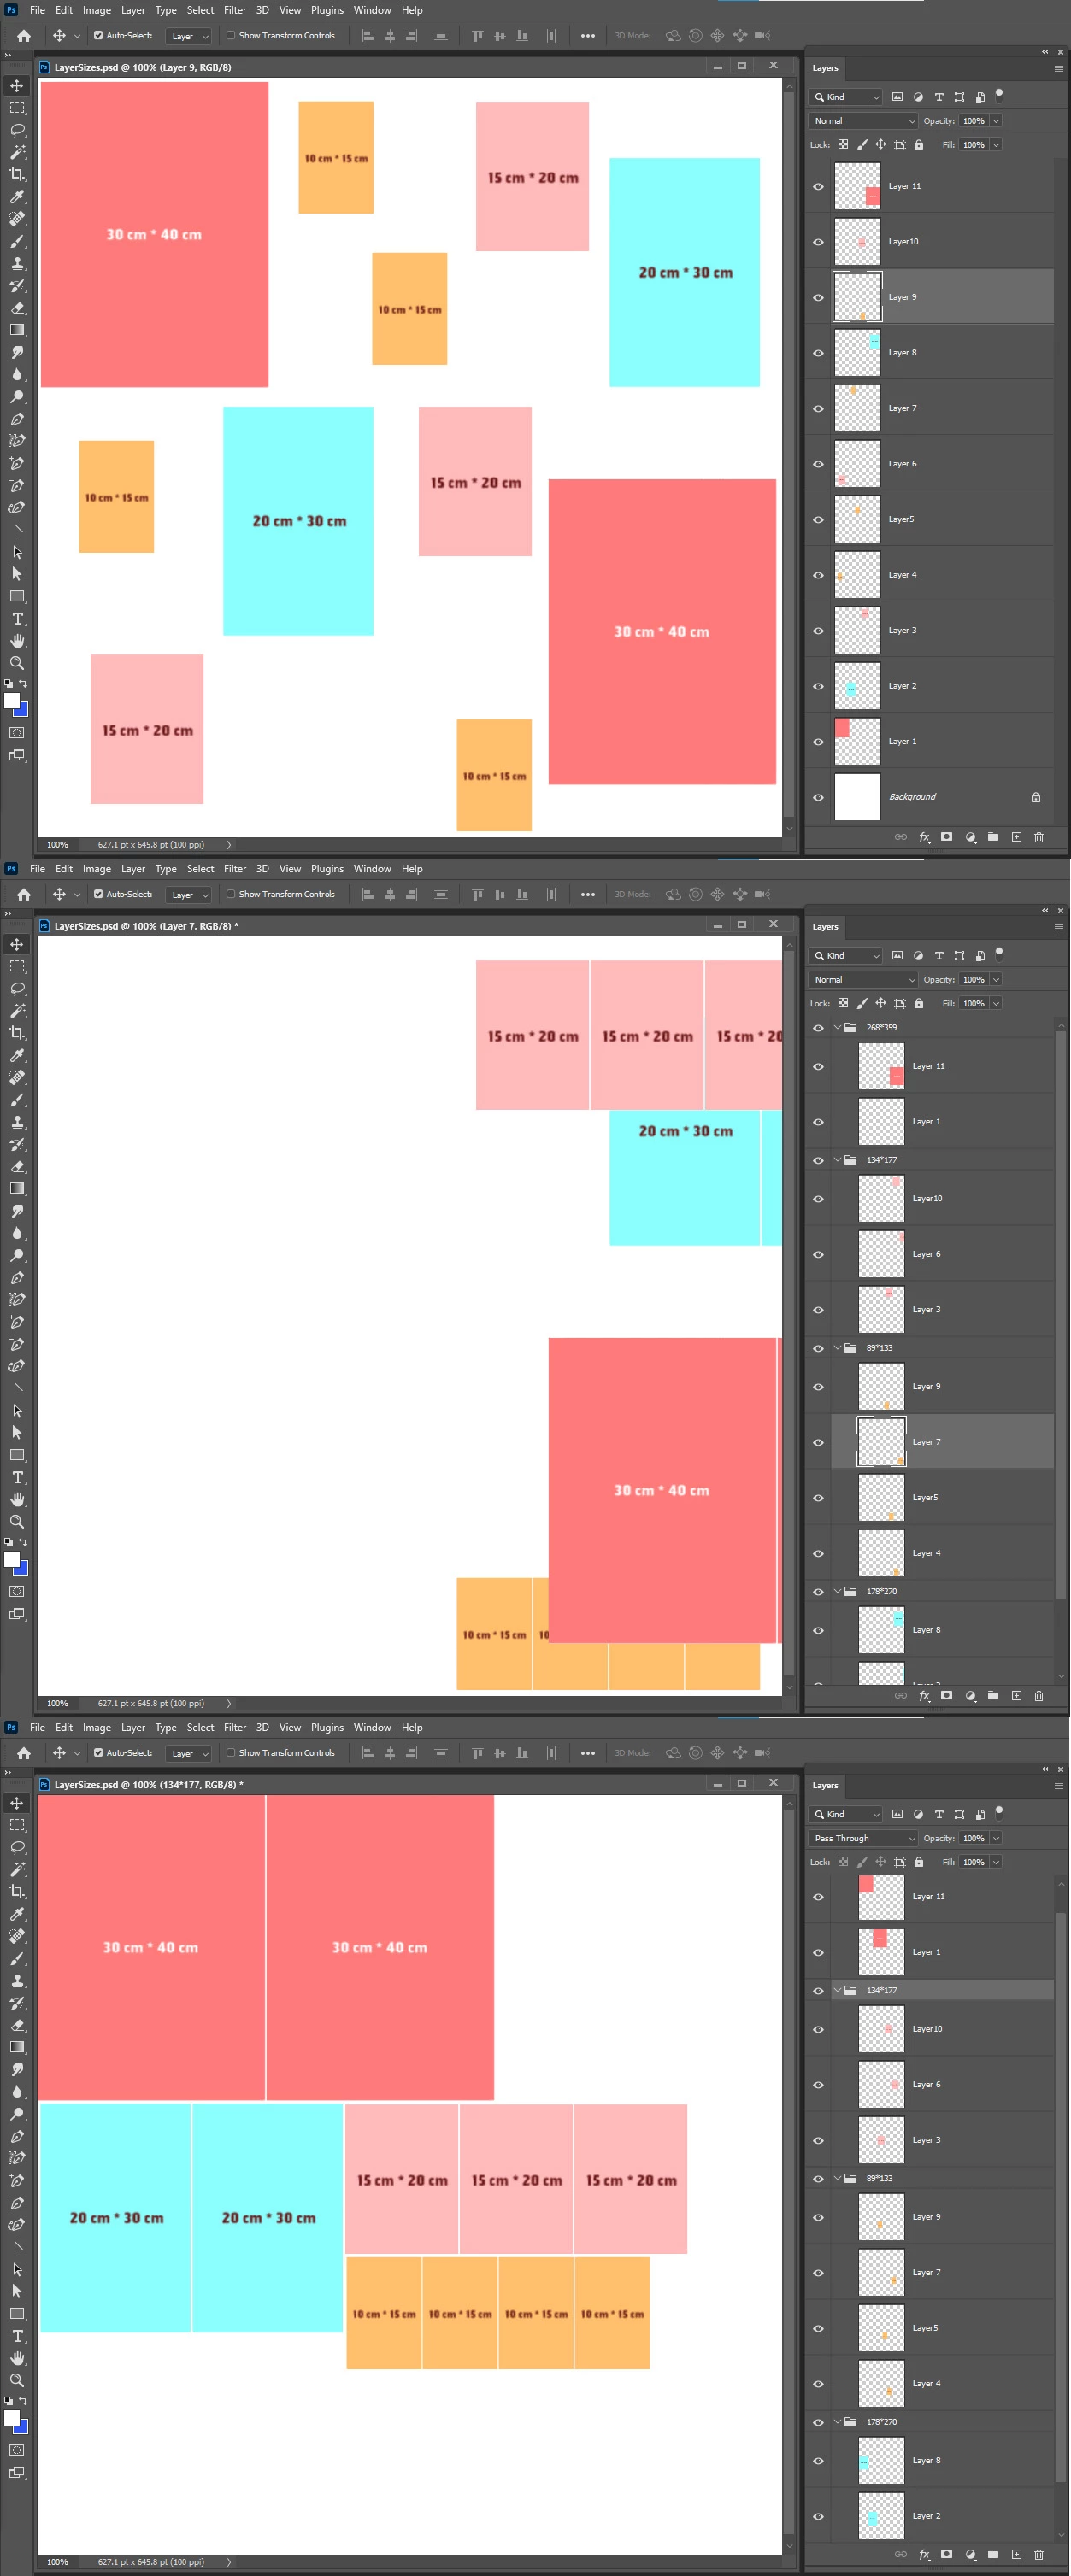Viewport: 1071px width, 2576px height.
Task: Select the Zoom tool in the Layer 9 window
Action: (17, 662)
